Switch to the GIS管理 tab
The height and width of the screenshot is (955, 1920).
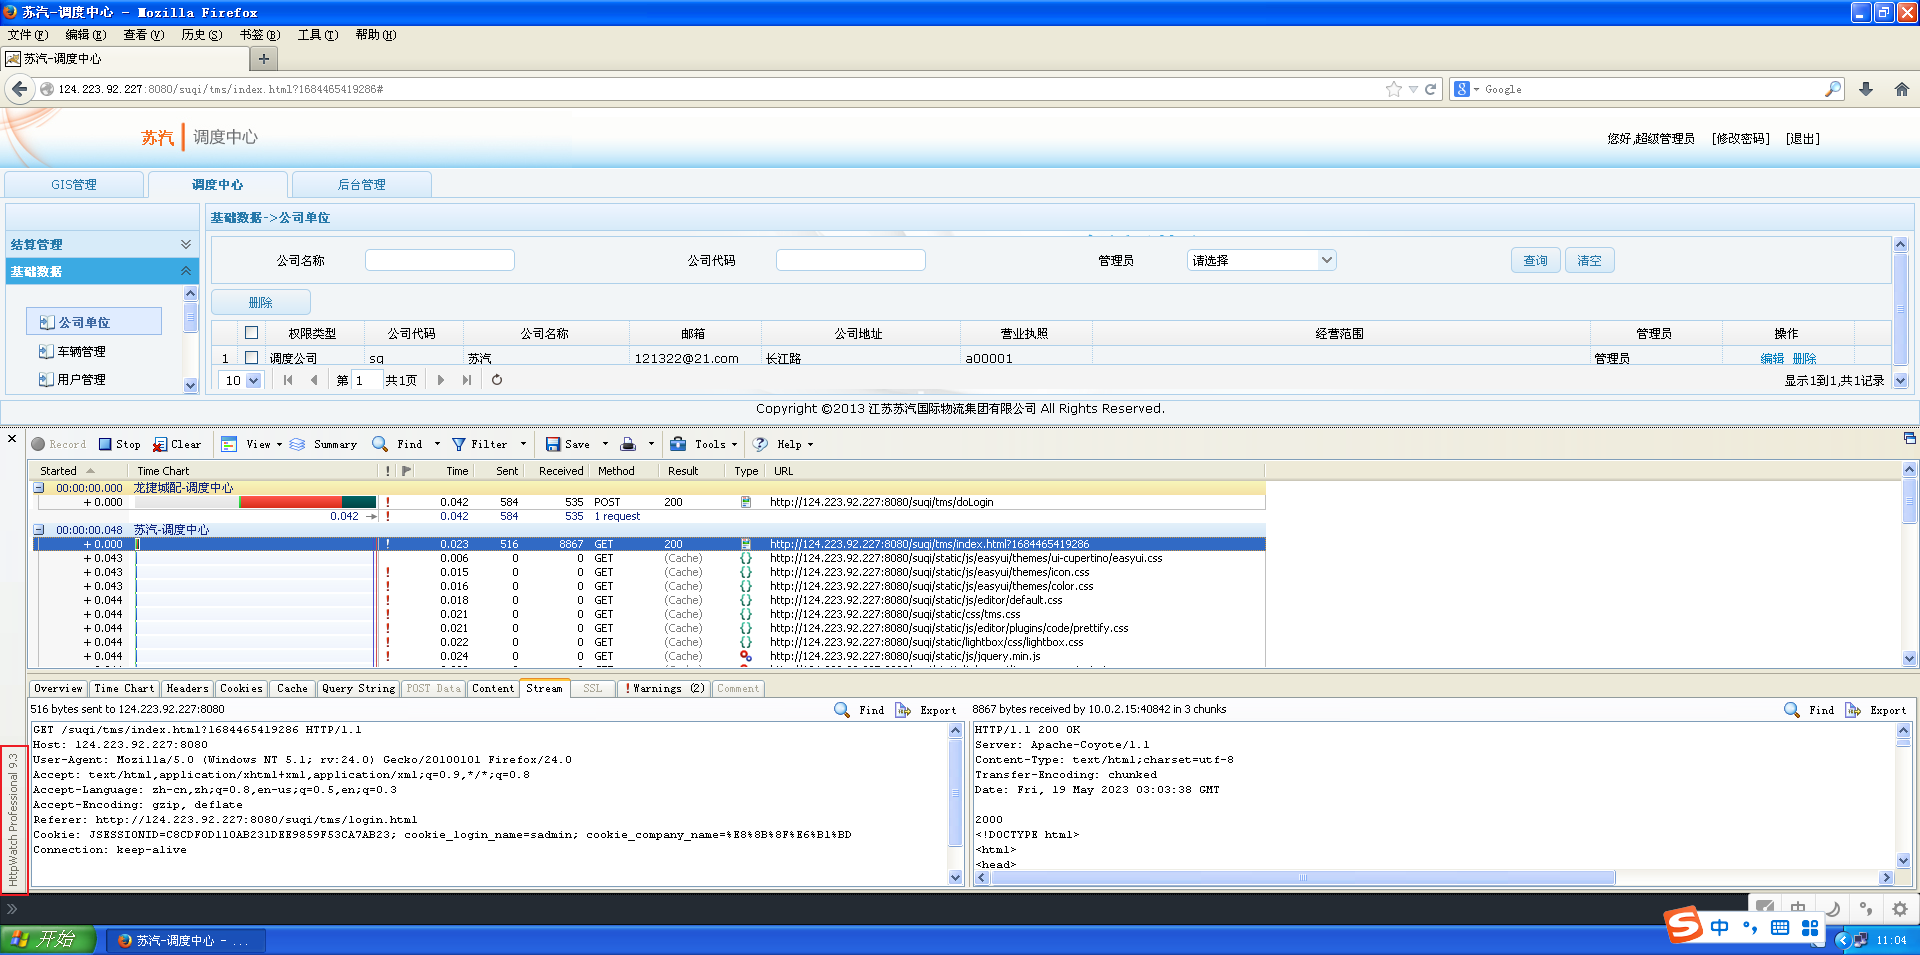[x=74, y=185]
